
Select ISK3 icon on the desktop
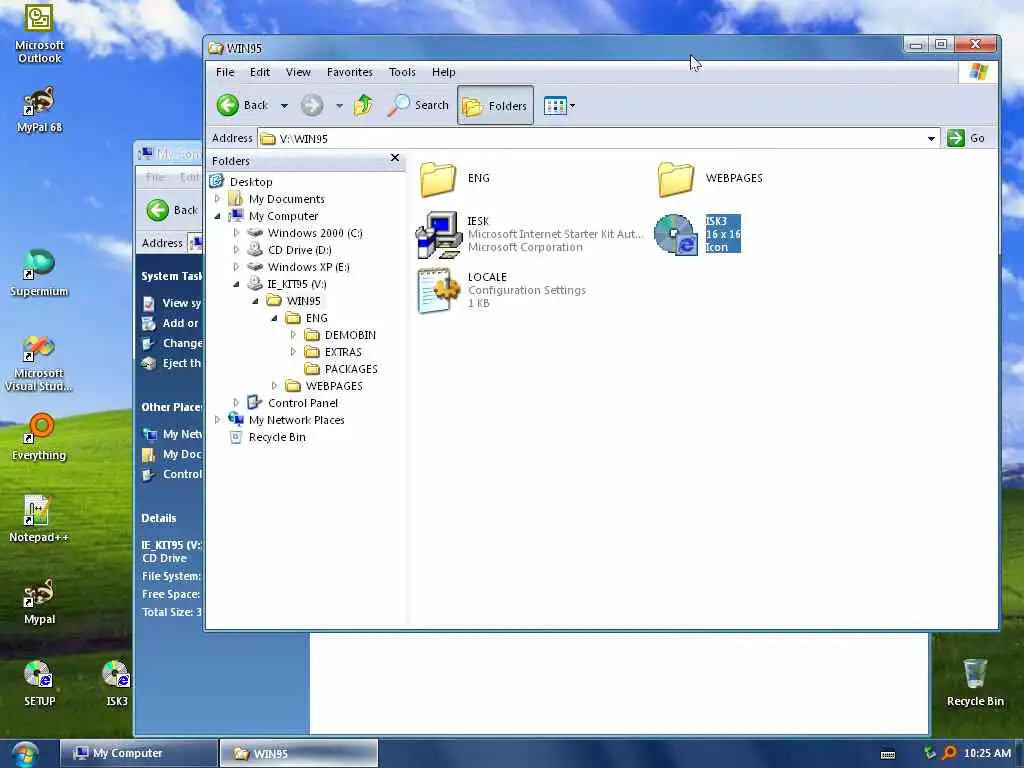pyautogui.click(x=117, y=682)
